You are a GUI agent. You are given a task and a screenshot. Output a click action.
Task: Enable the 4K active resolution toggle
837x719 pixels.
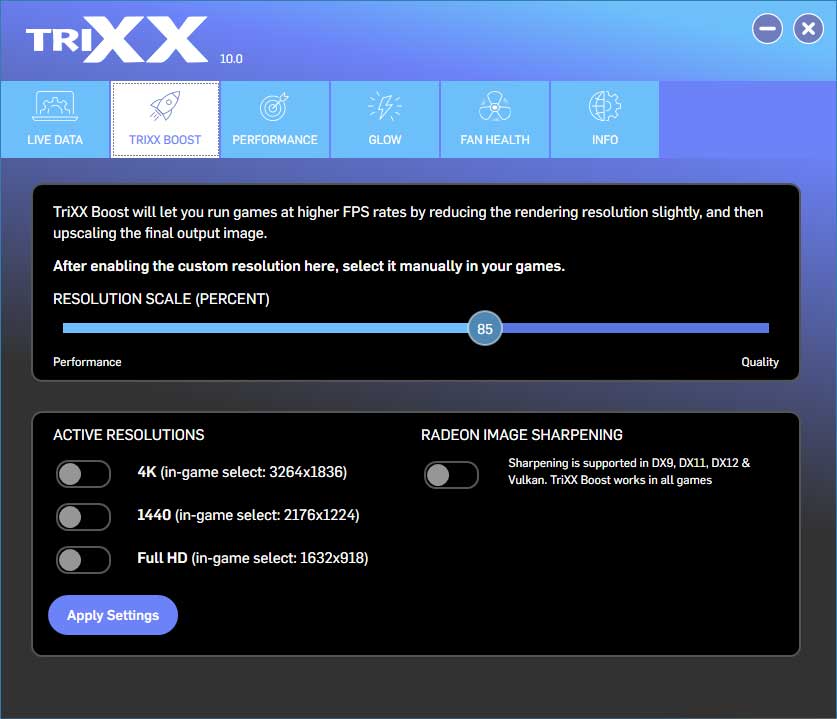click(x=83, y=473)
